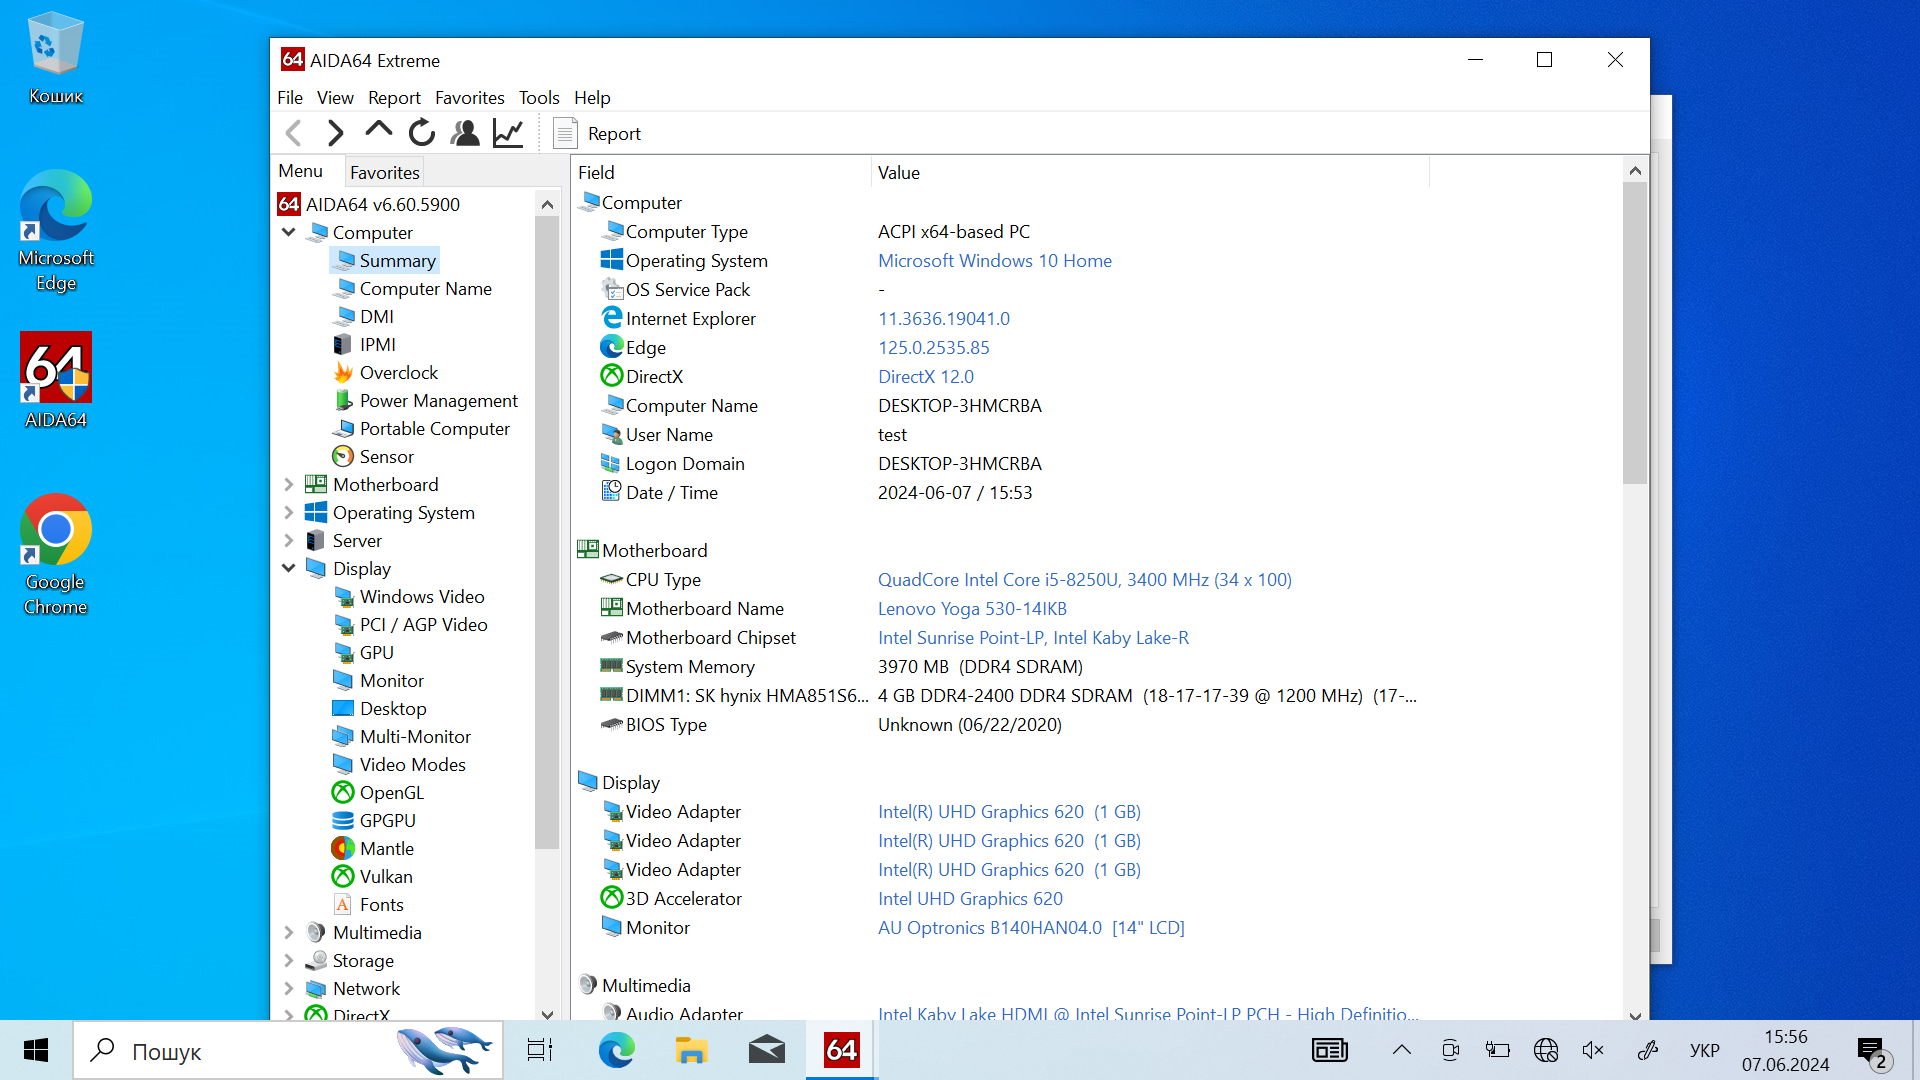Open the View menu
Screen dimensions: 1920x1080
tap(335, 97)
